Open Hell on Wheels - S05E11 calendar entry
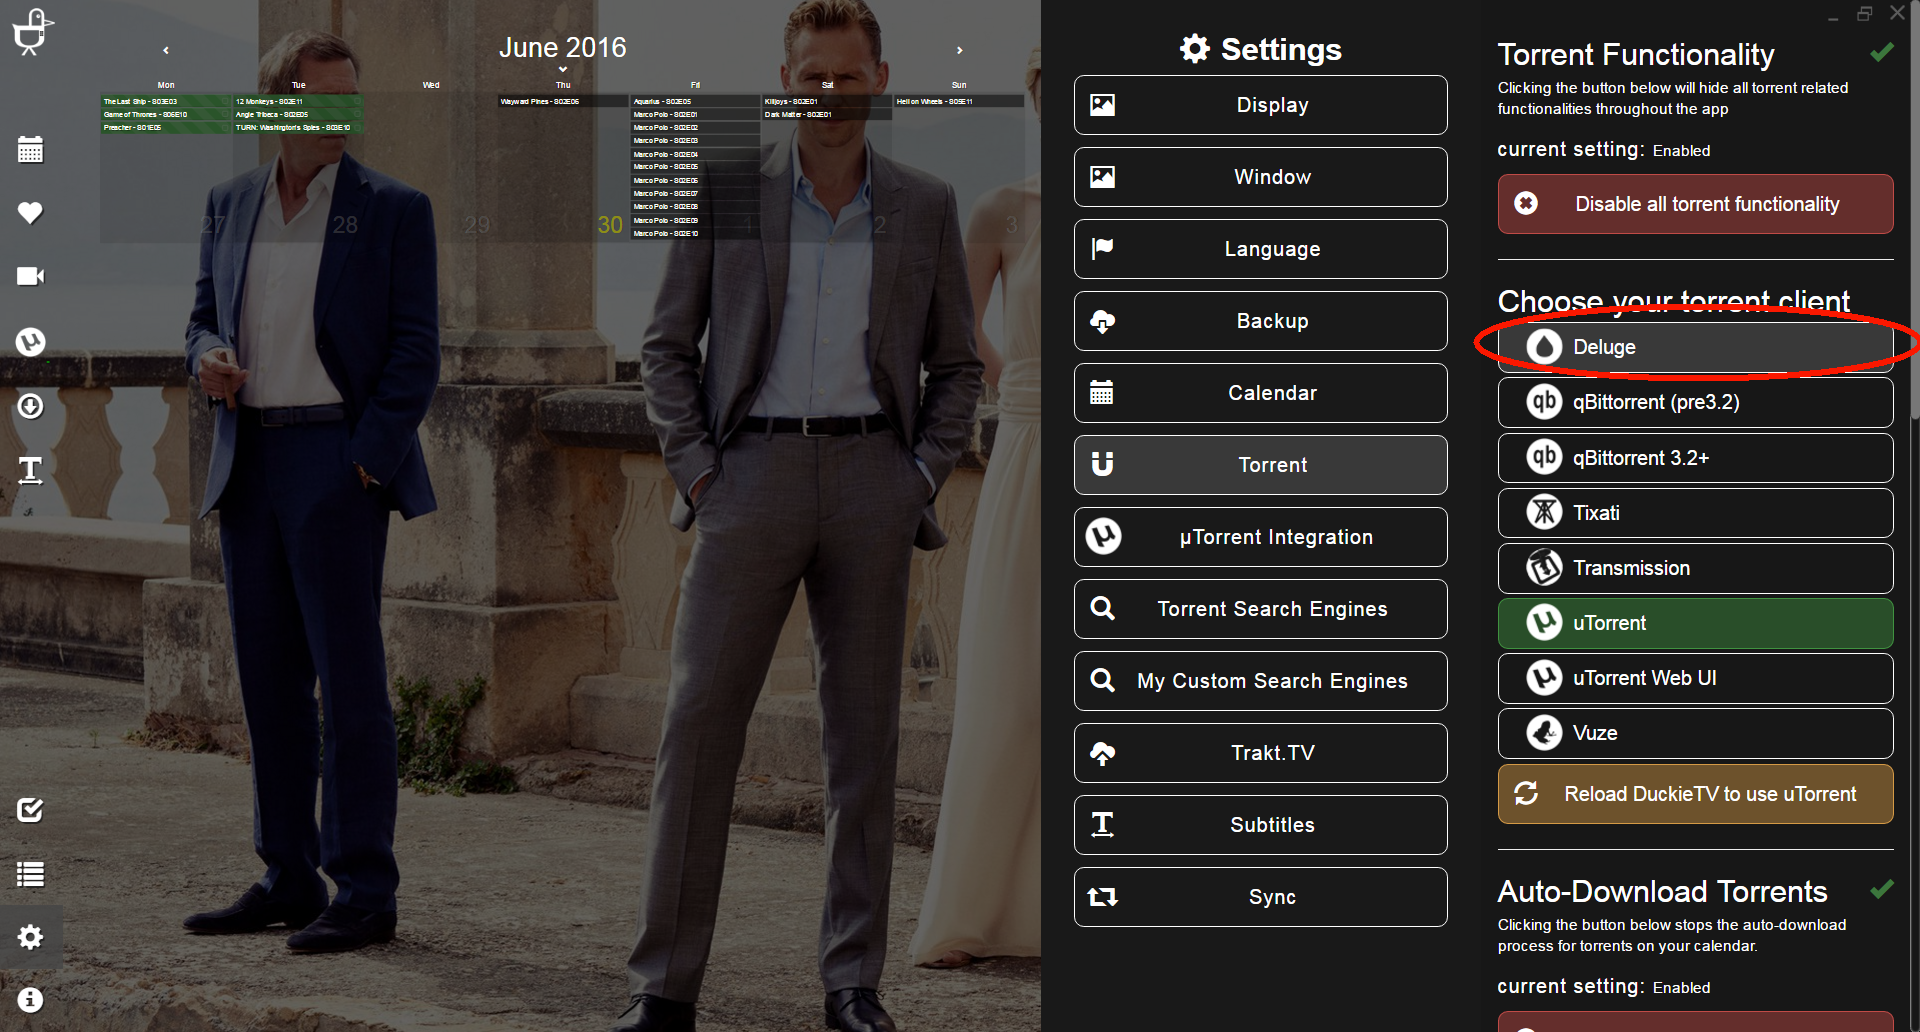 point(959,101)
